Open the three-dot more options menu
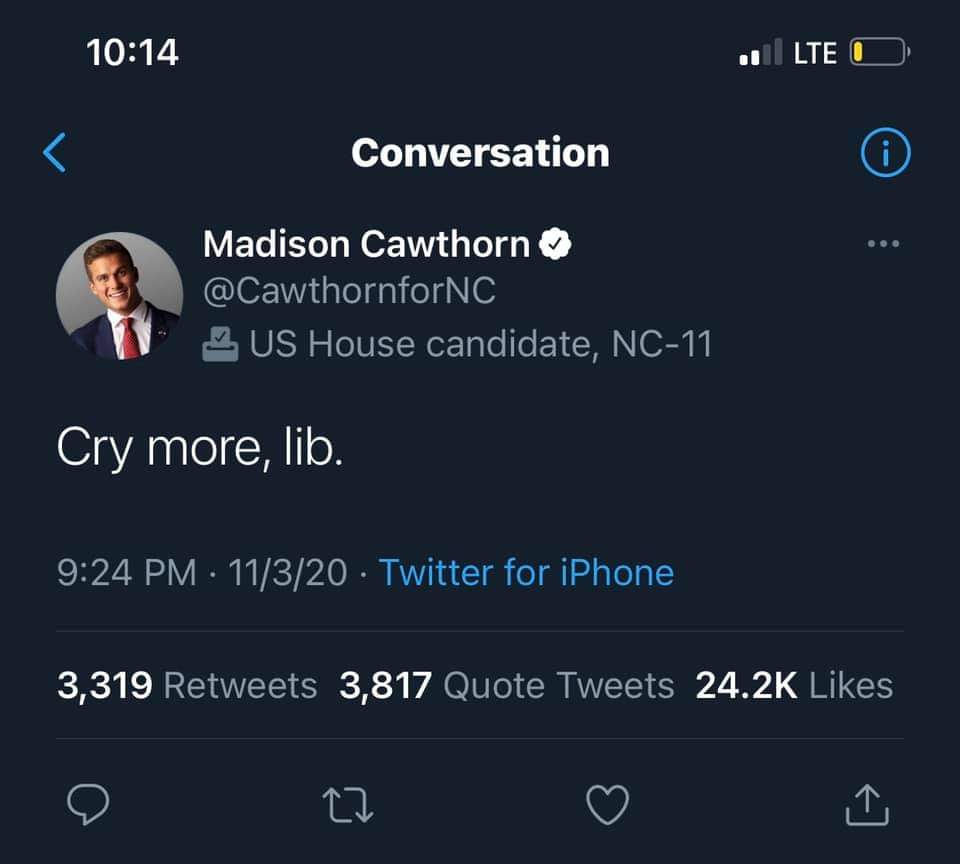Screen dimensions: 960x864 click(x=884, y=244)
